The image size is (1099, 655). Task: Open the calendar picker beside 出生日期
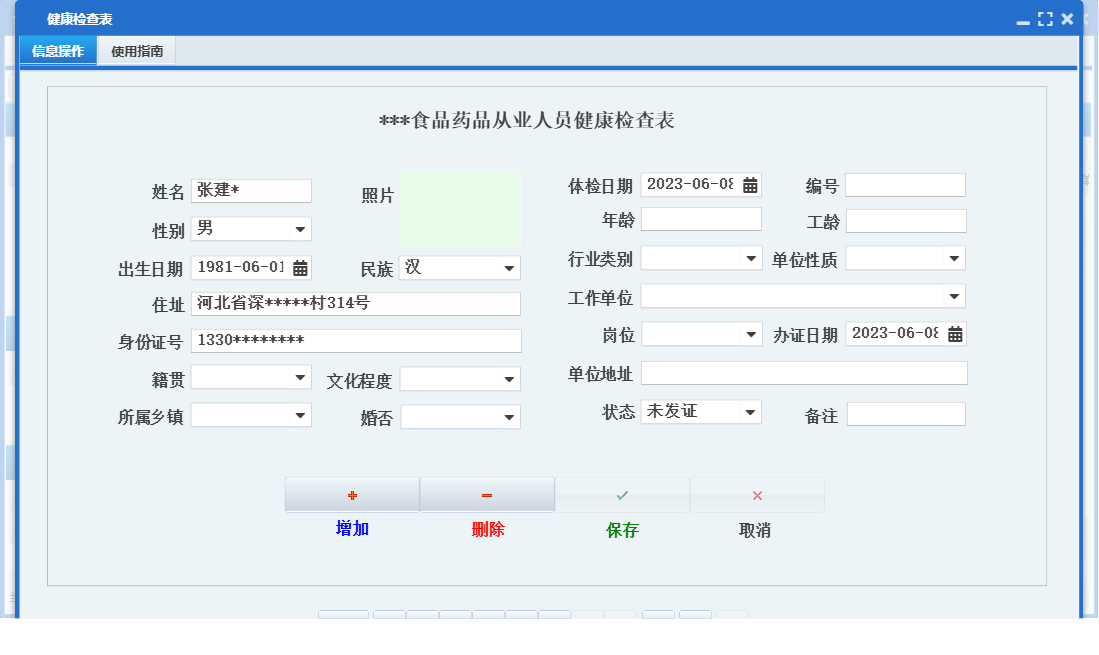301,268
